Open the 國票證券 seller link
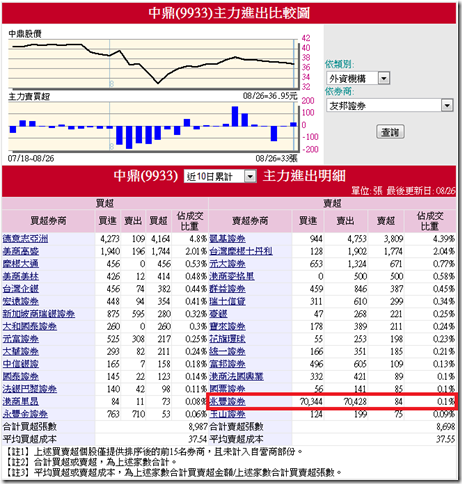The width and height of the screenshot is (462, 484). (228, 389)
